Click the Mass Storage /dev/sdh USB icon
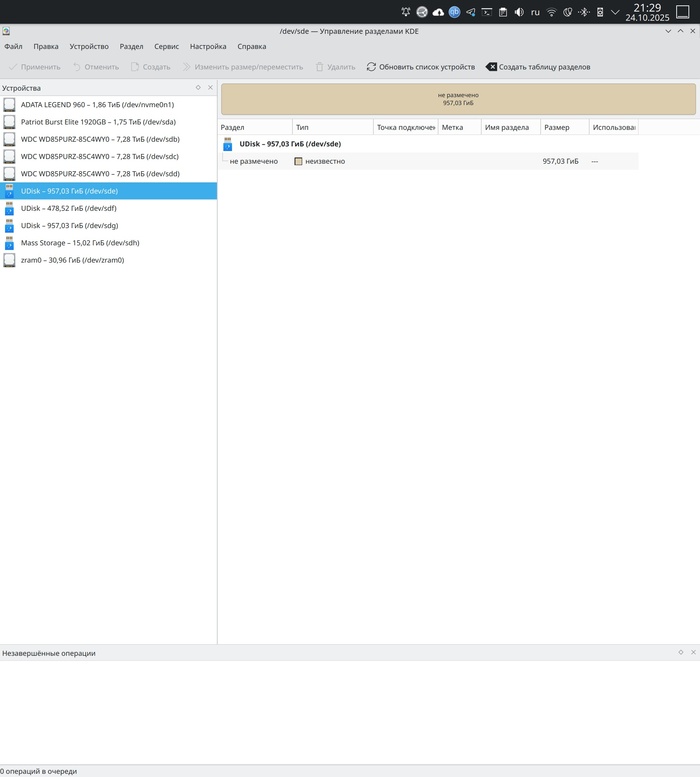Screen dimensions: 700x777 pos(10,242)
